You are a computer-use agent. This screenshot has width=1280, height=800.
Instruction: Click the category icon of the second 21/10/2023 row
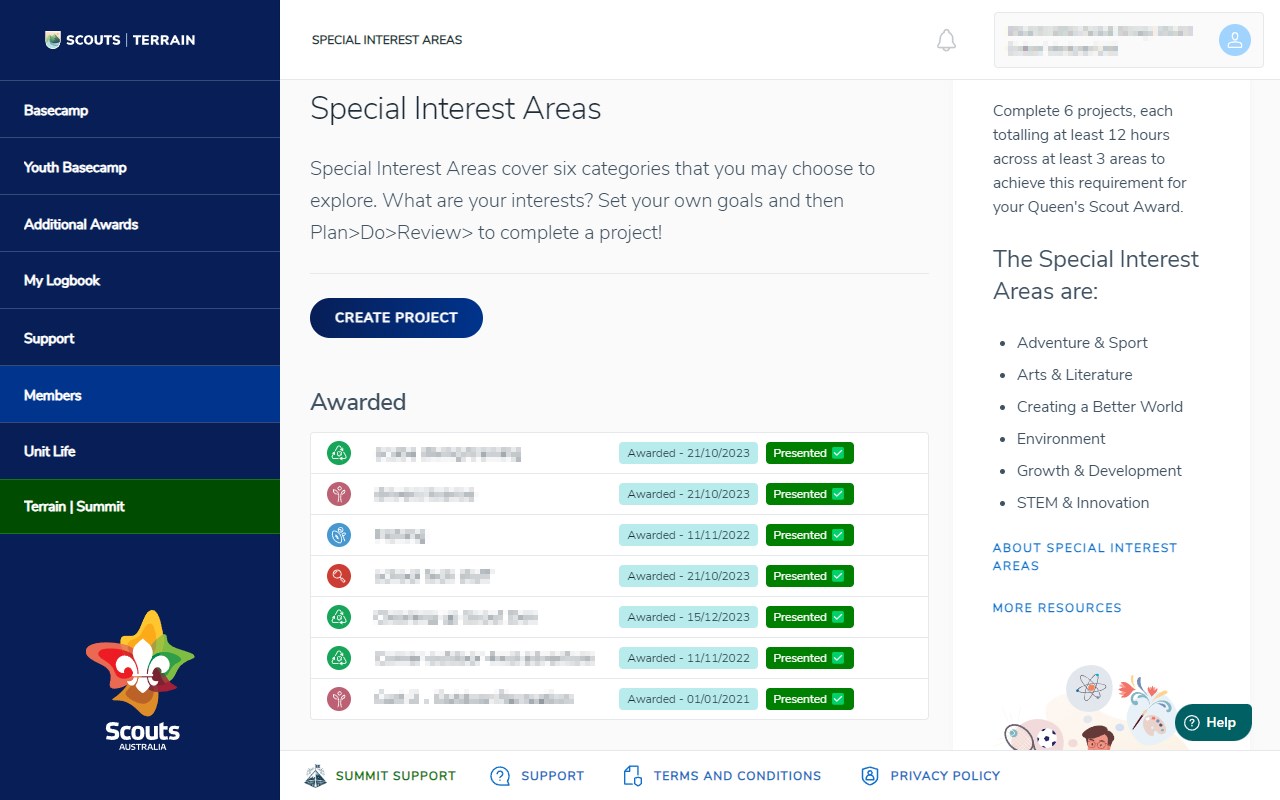pos(339,494)
